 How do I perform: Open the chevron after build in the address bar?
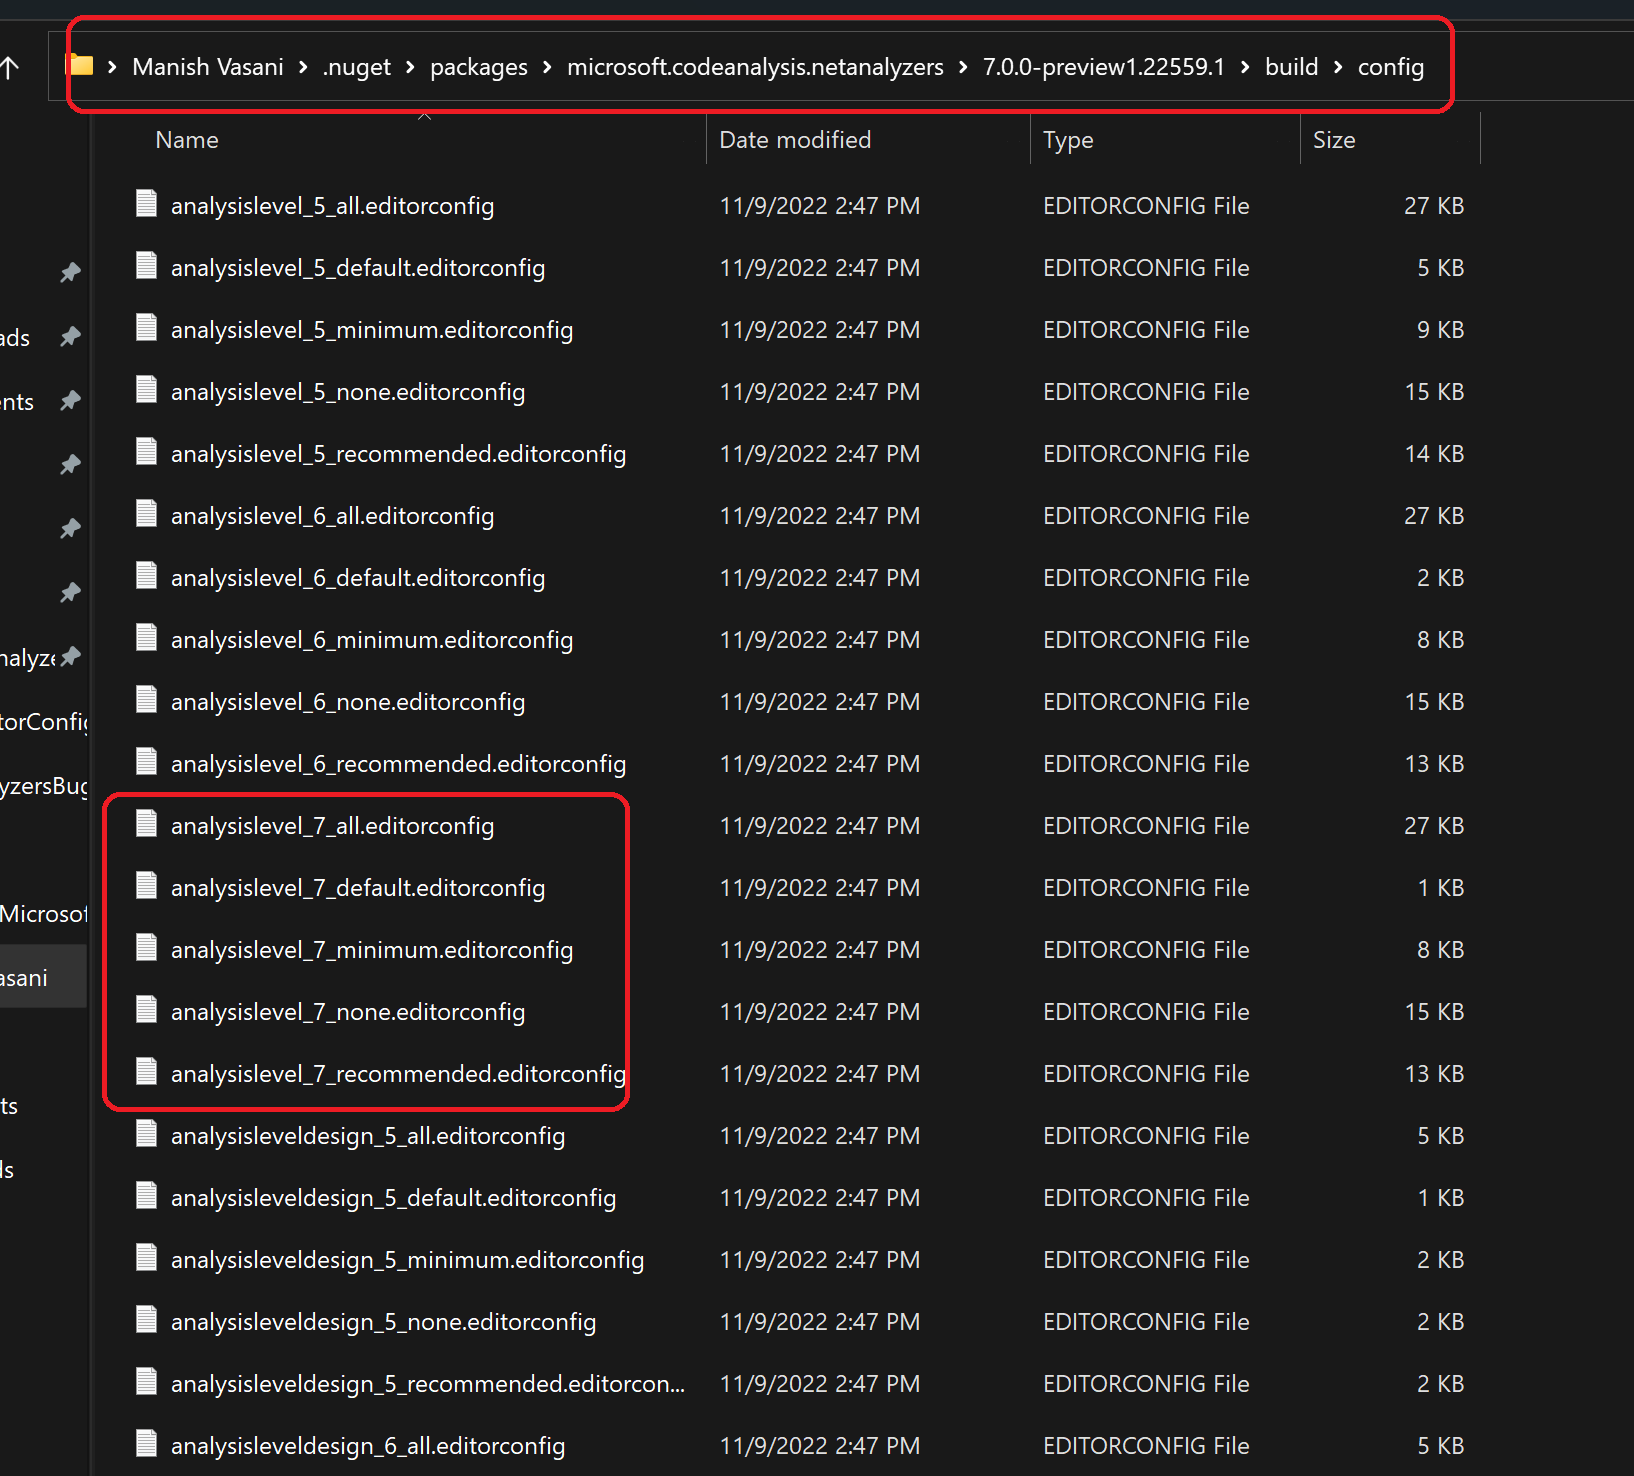(1337, 66)
